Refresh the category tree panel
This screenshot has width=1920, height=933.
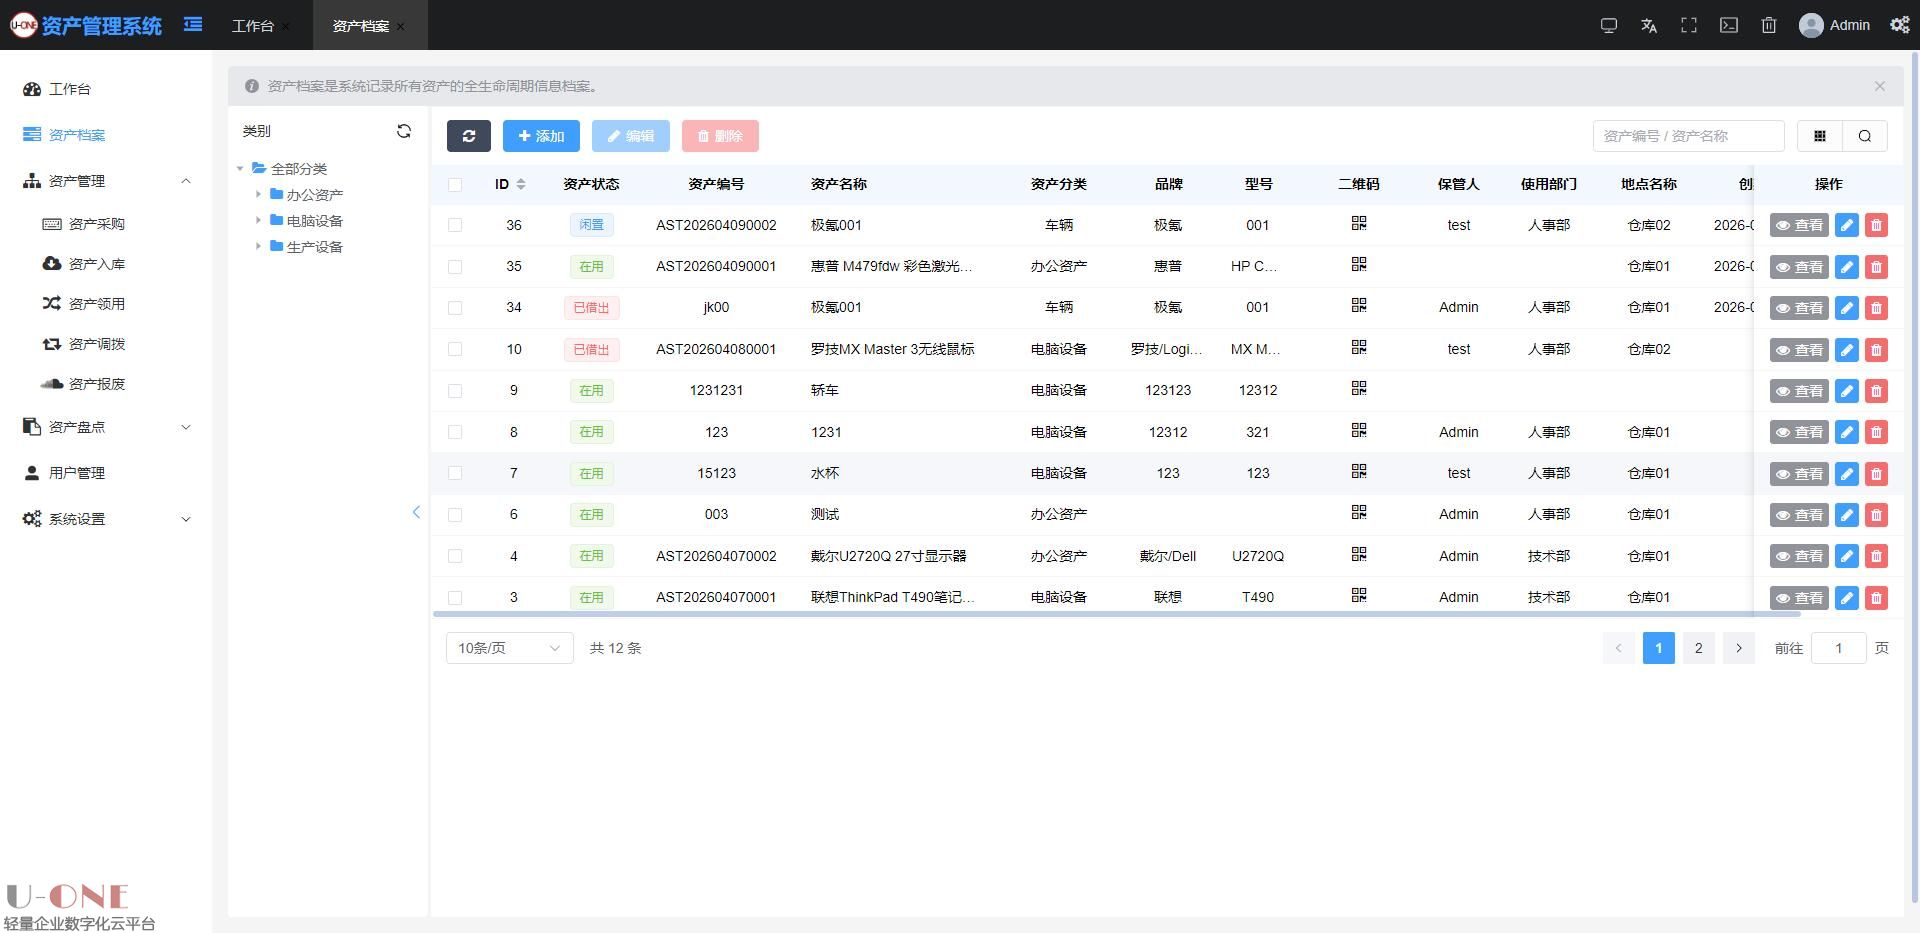404,131
